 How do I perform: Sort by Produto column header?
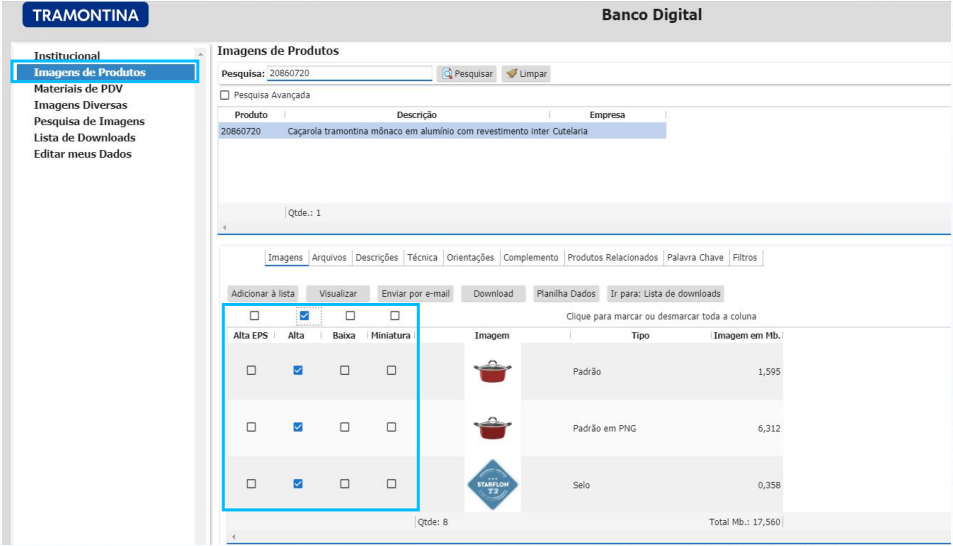point(251,115)
